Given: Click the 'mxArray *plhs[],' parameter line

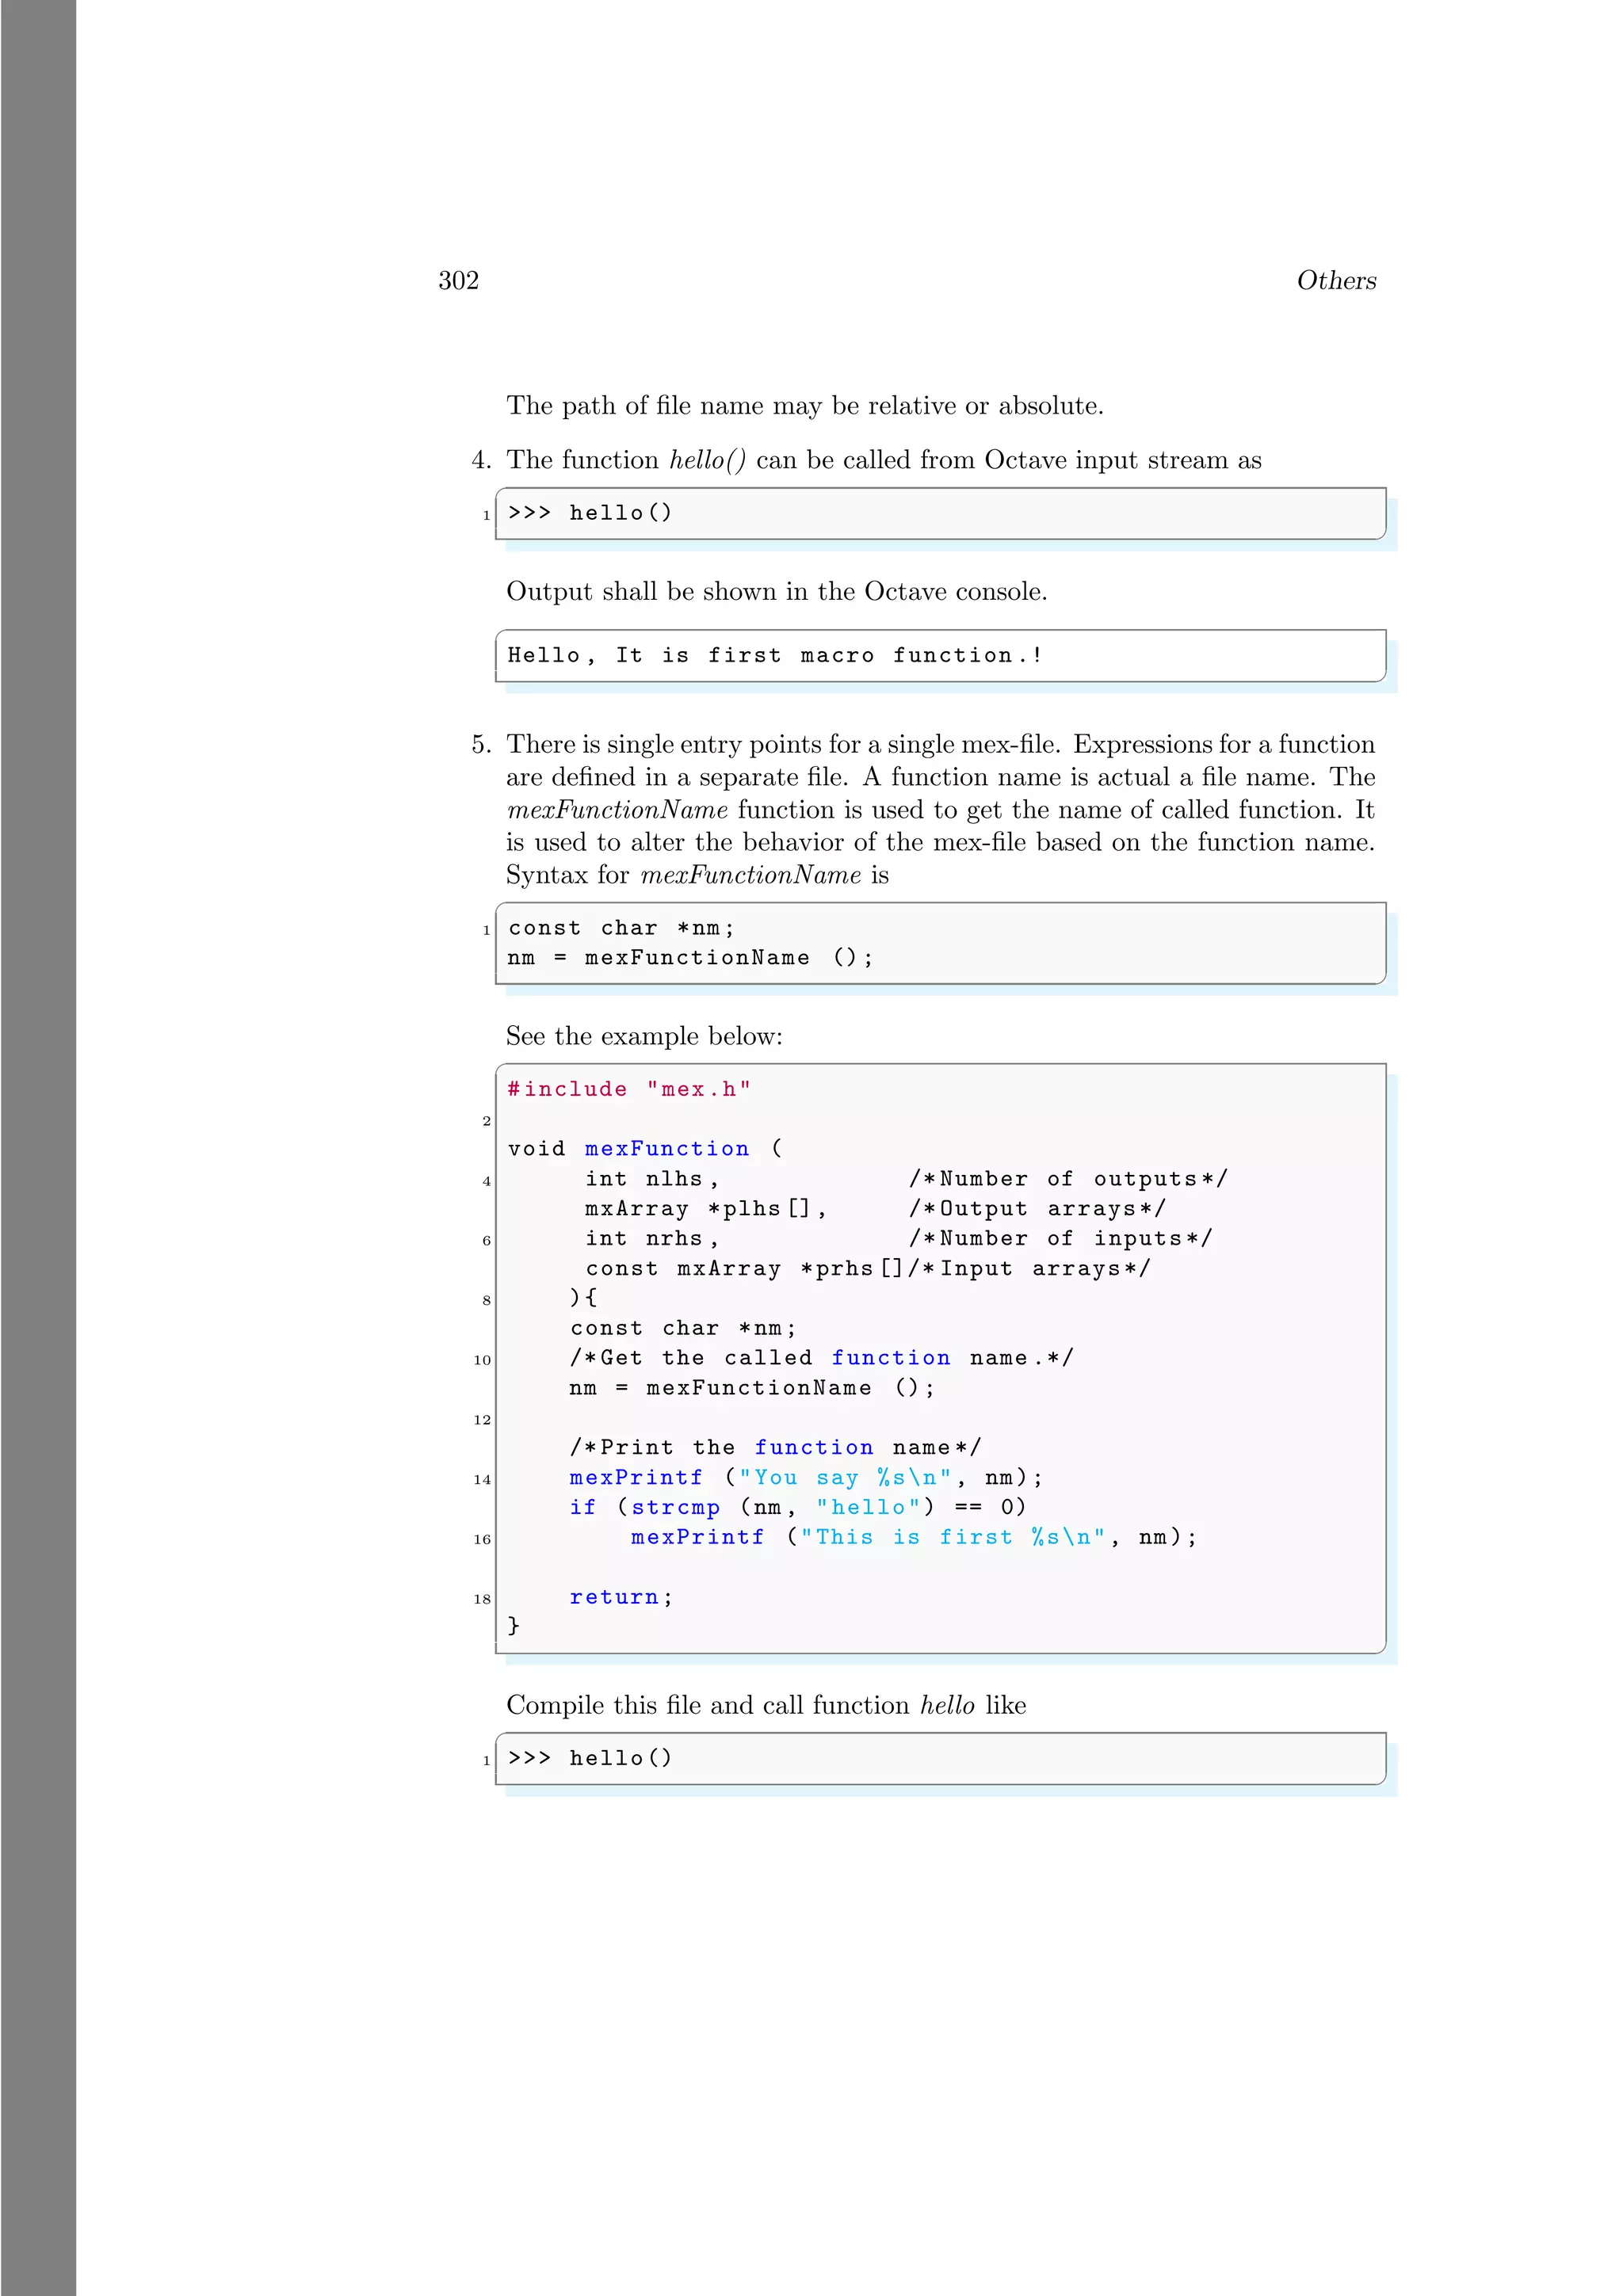Looking at the screenshot, I should 706,1209.
